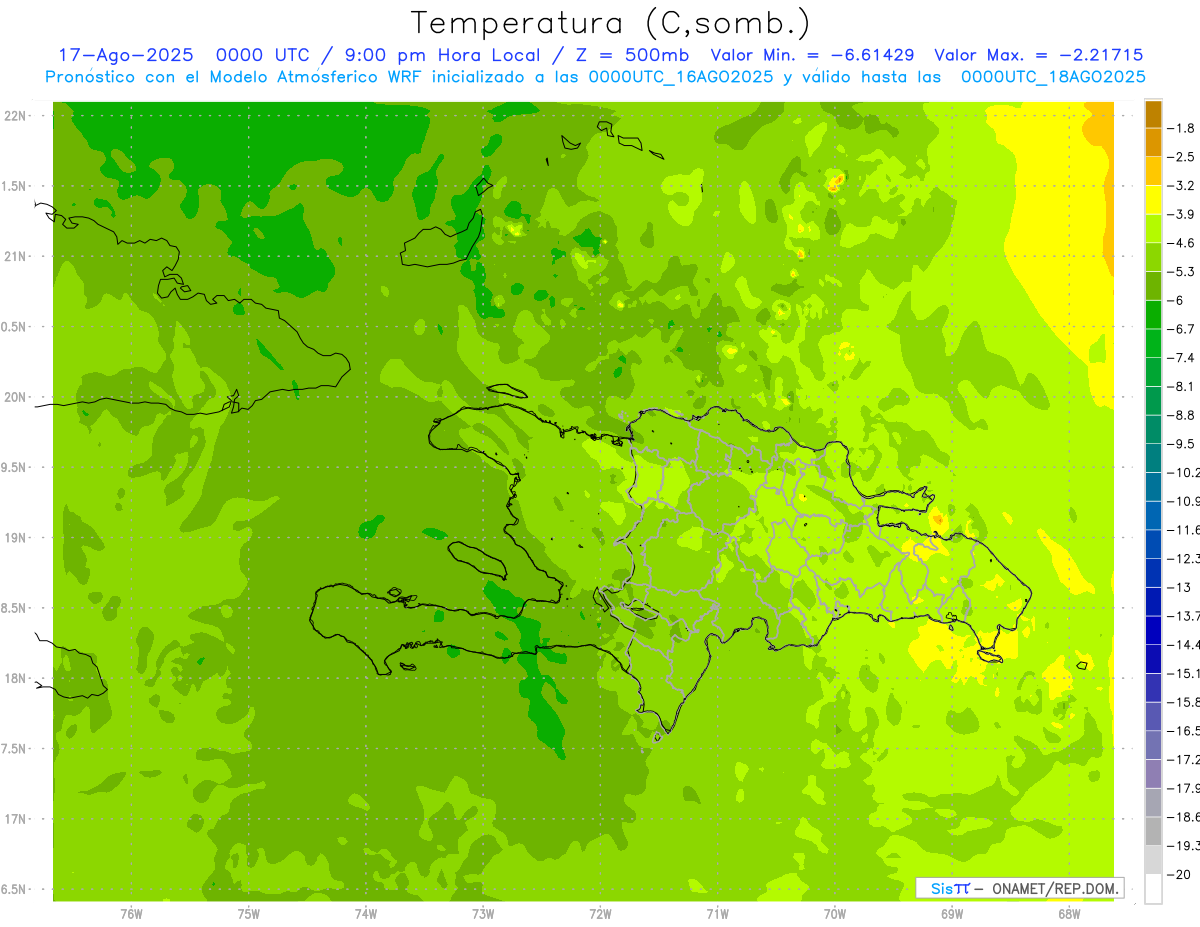1200x927 pixels.
Task: Click the "-8.8" colorbar value
Action: [x=1182, y=415]
